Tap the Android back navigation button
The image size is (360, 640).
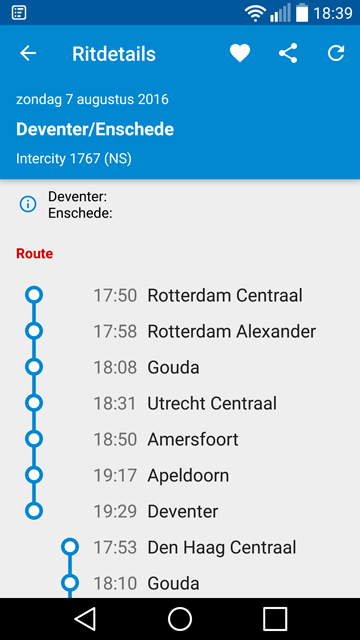84,619
